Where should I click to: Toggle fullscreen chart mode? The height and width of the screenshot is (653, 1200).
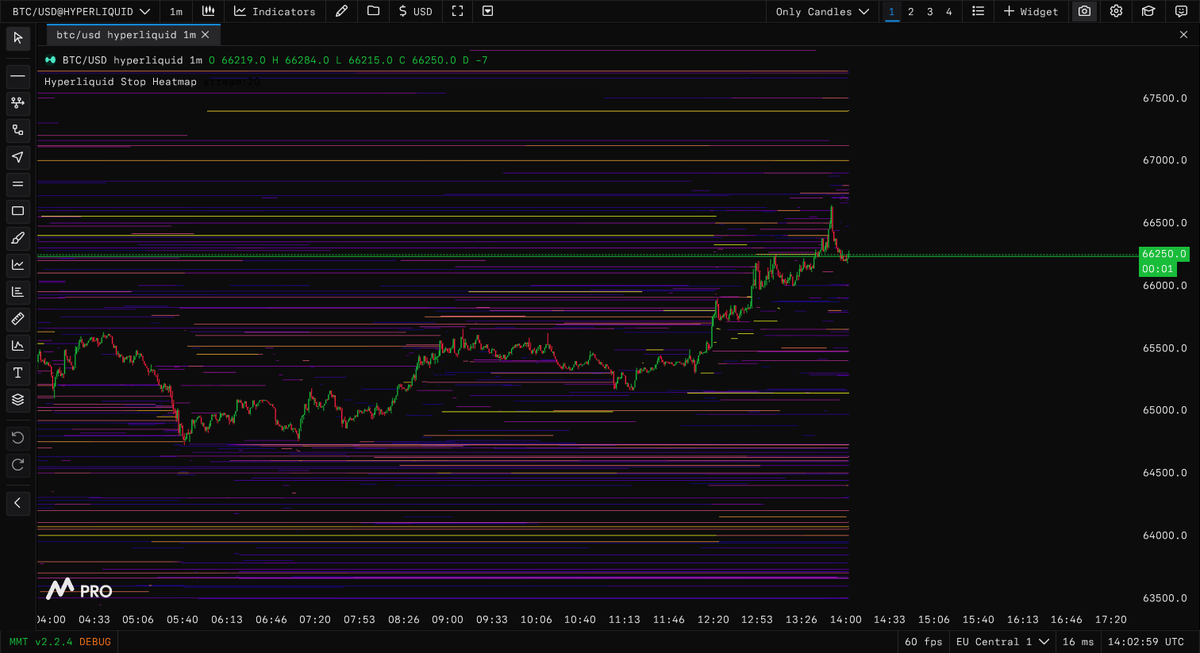(457, 12)
